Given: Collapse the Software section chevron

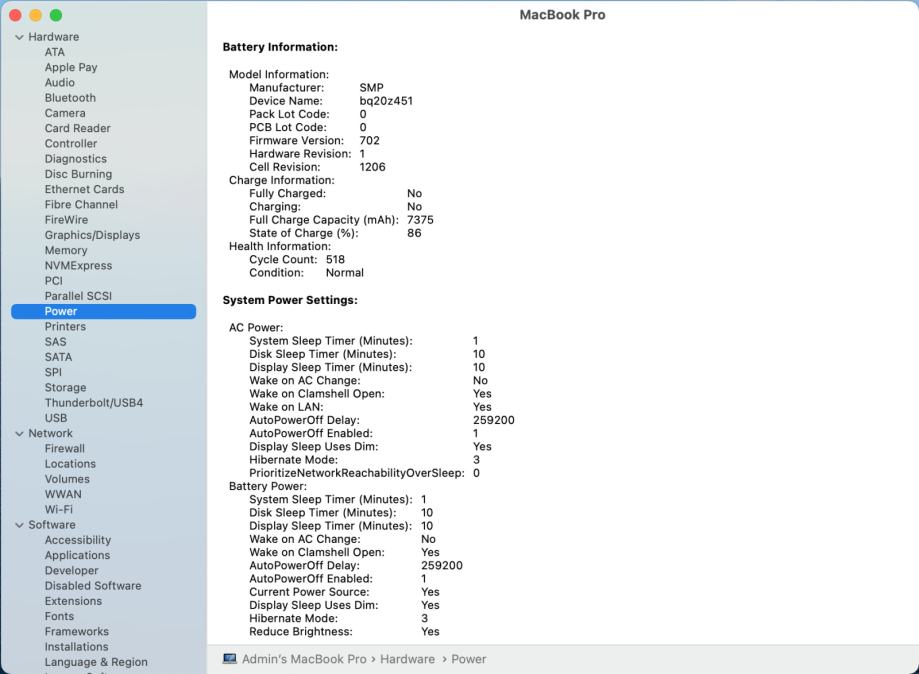Looking at the screenshot, I should click(19, 525).
